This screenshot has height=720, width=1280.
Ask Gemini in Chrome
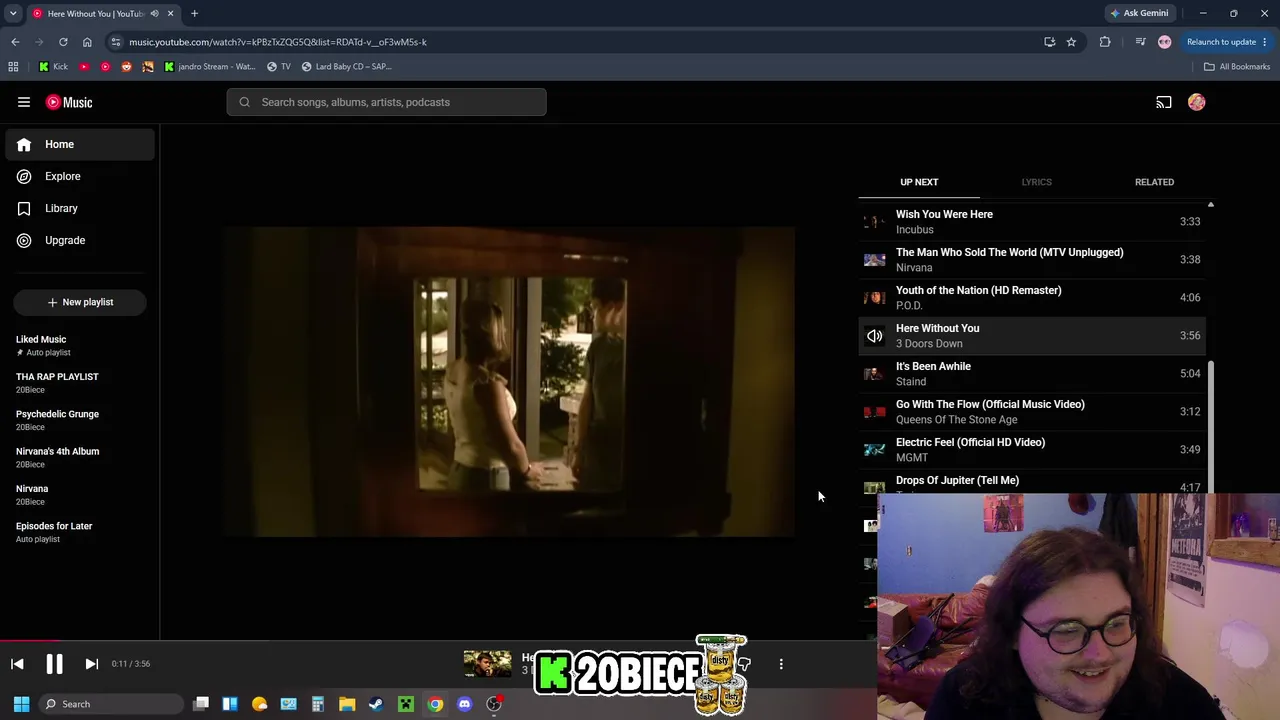[x=1139, y=13]
